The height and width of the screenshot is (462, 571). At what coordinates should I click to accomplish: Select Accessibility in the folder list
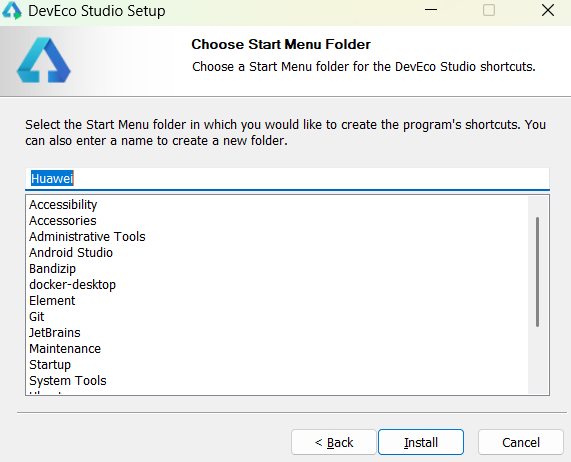click(x=63, y=205)
